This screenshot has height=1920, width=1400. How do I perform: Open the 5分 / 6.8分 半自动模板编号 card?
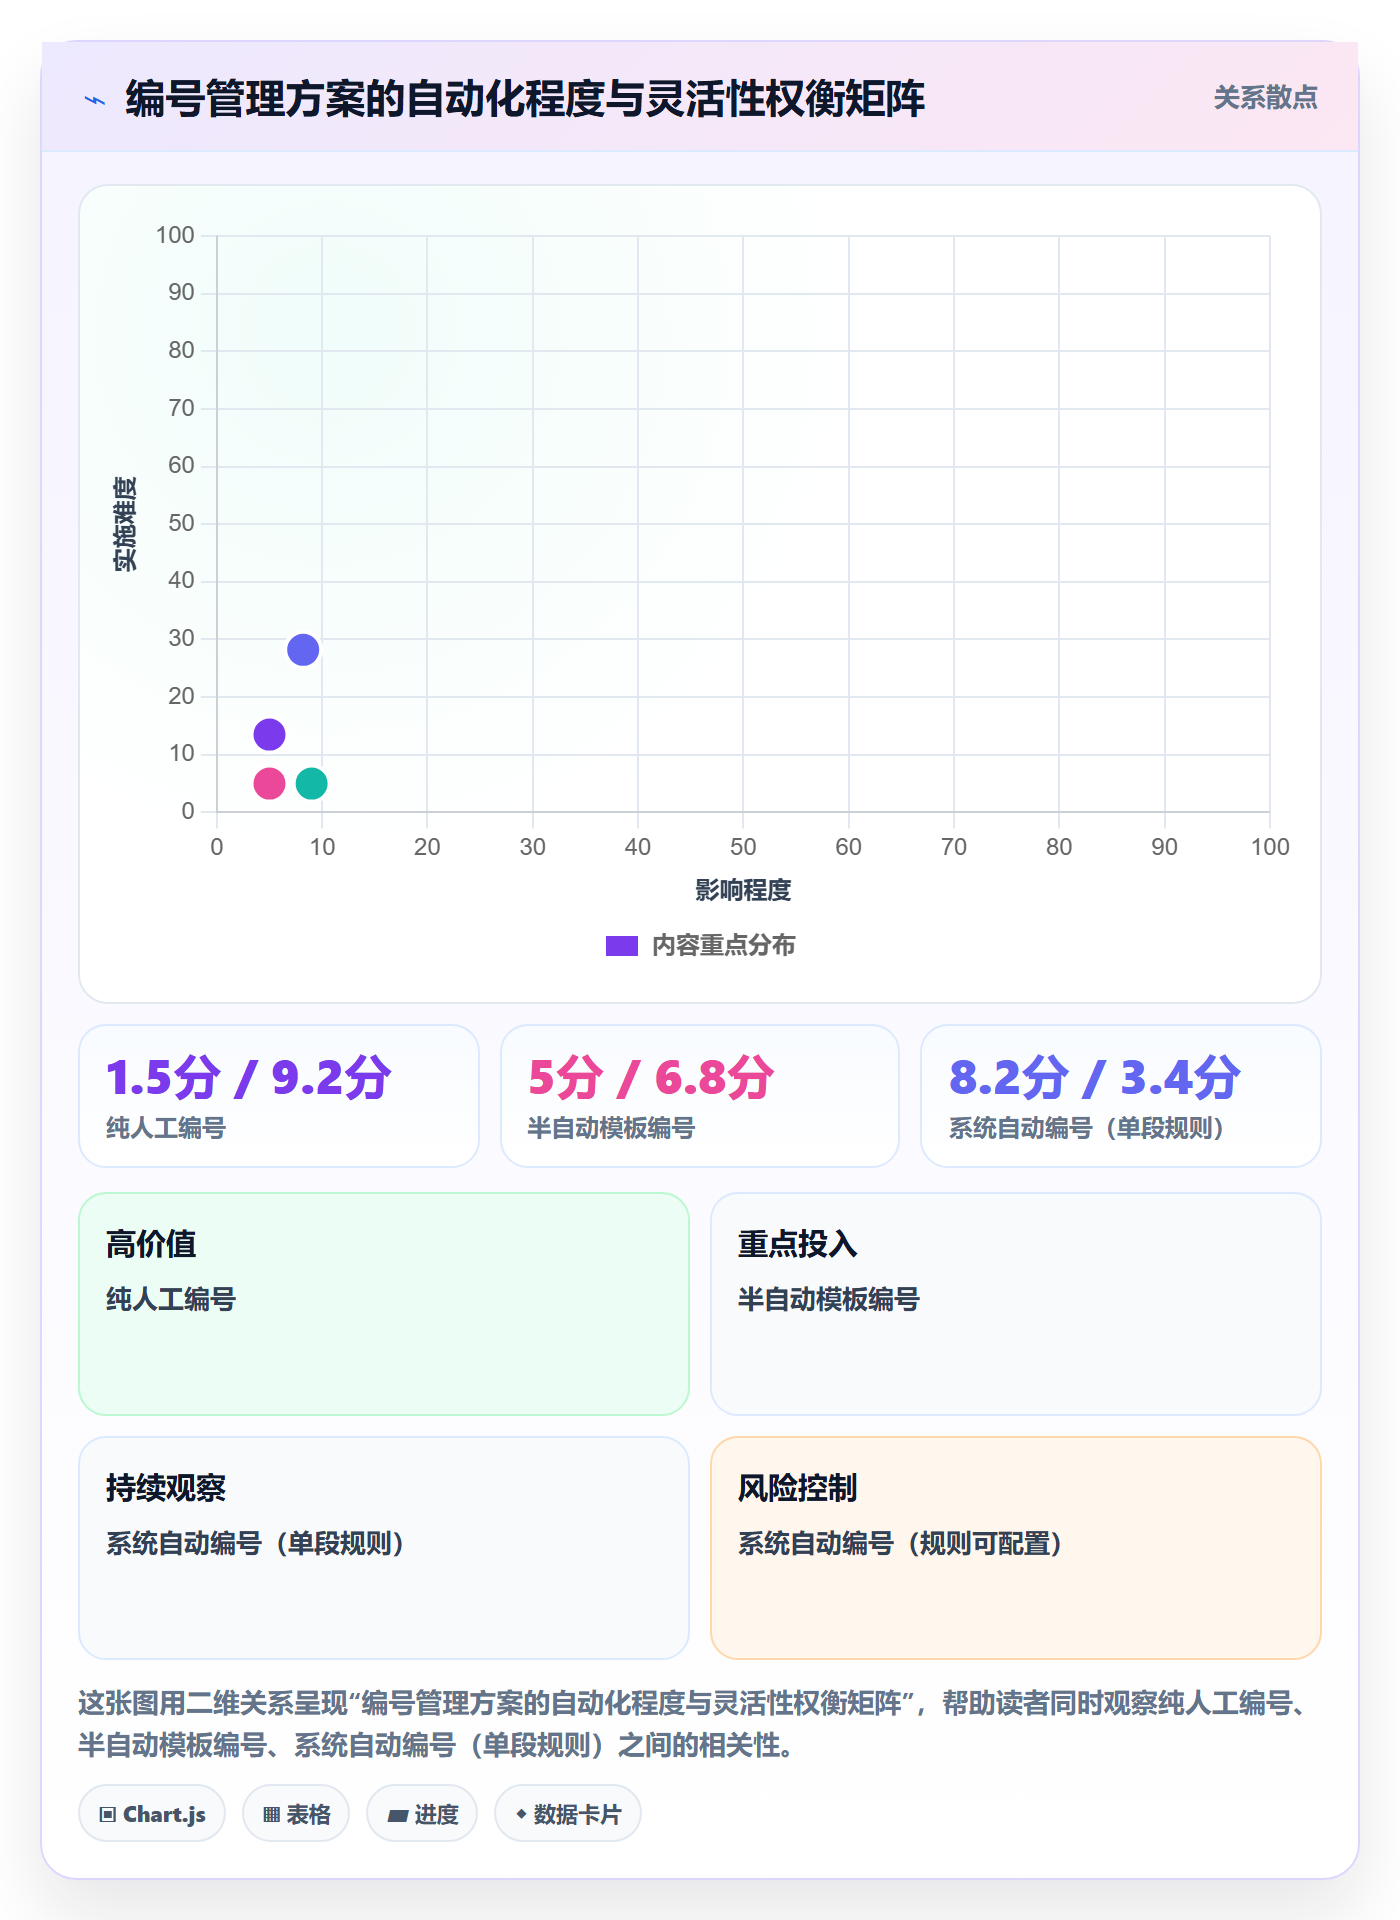(x=700, y=1096)
